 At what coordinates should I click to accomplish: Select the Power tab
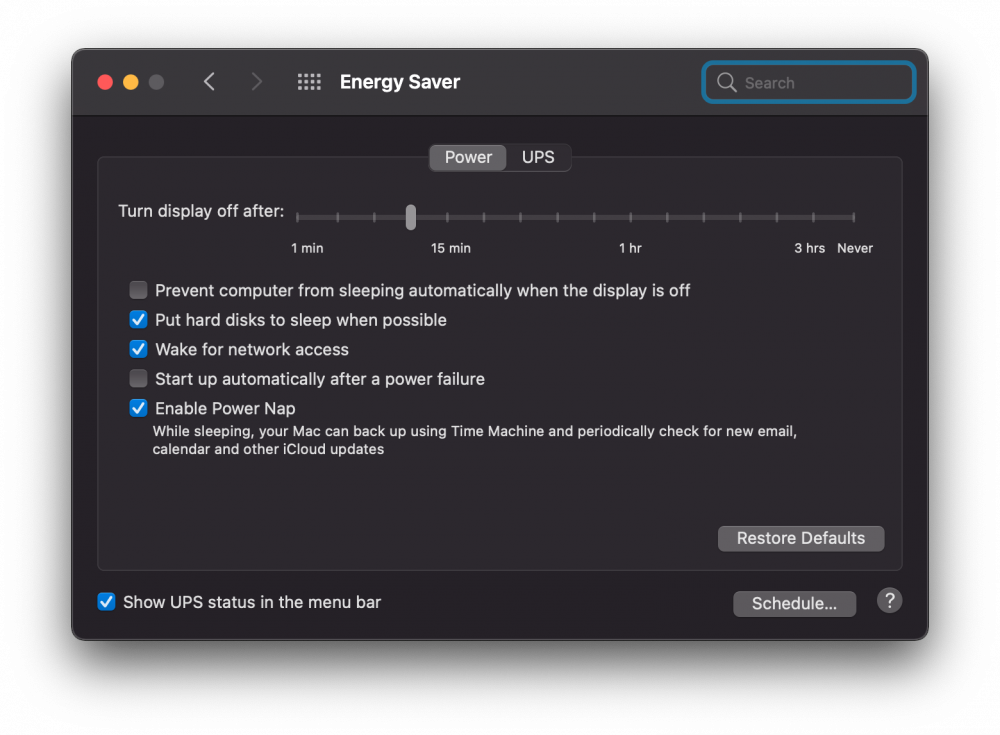point(468,158)
